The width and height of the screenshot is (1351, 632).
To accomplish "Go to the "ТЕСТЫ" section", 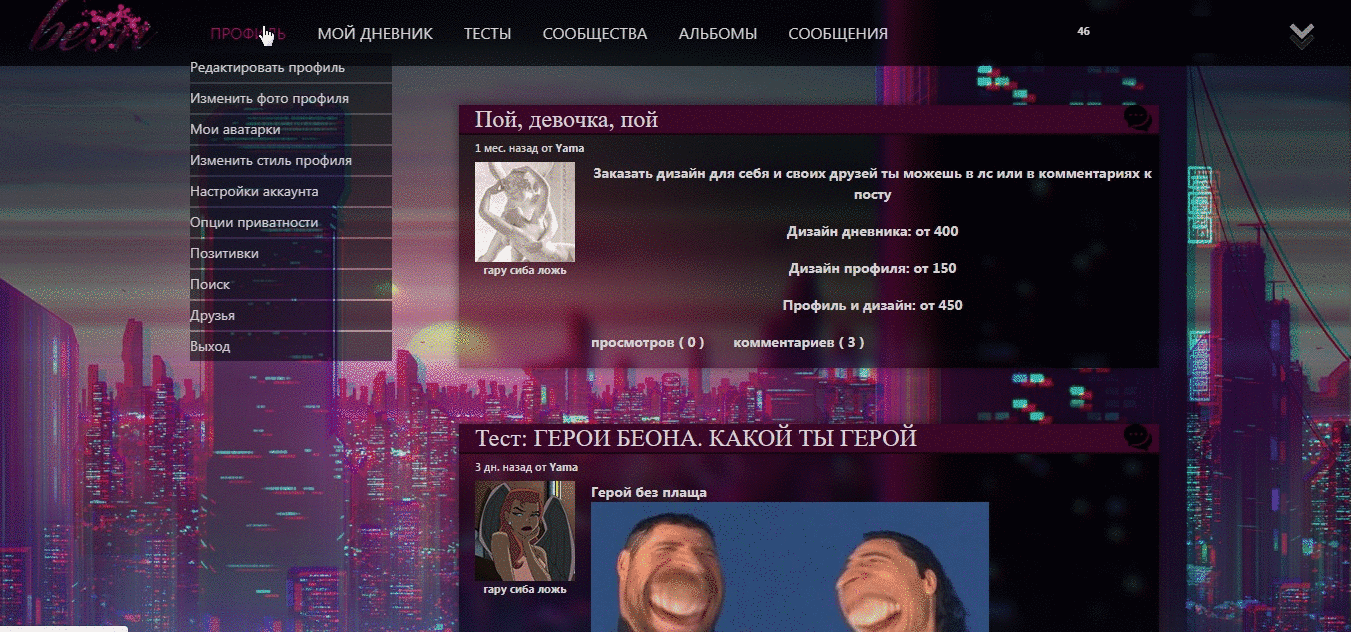I will [x=487, y=34].
